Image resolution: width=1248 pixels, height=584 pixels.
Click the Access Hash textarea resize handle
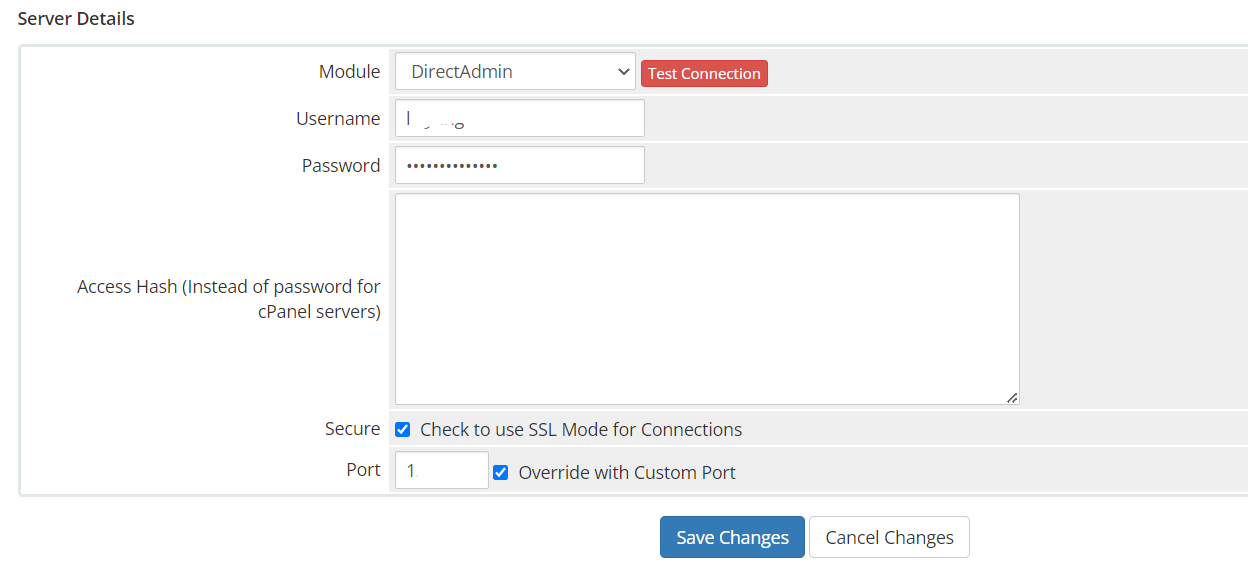pos(1011,397)
